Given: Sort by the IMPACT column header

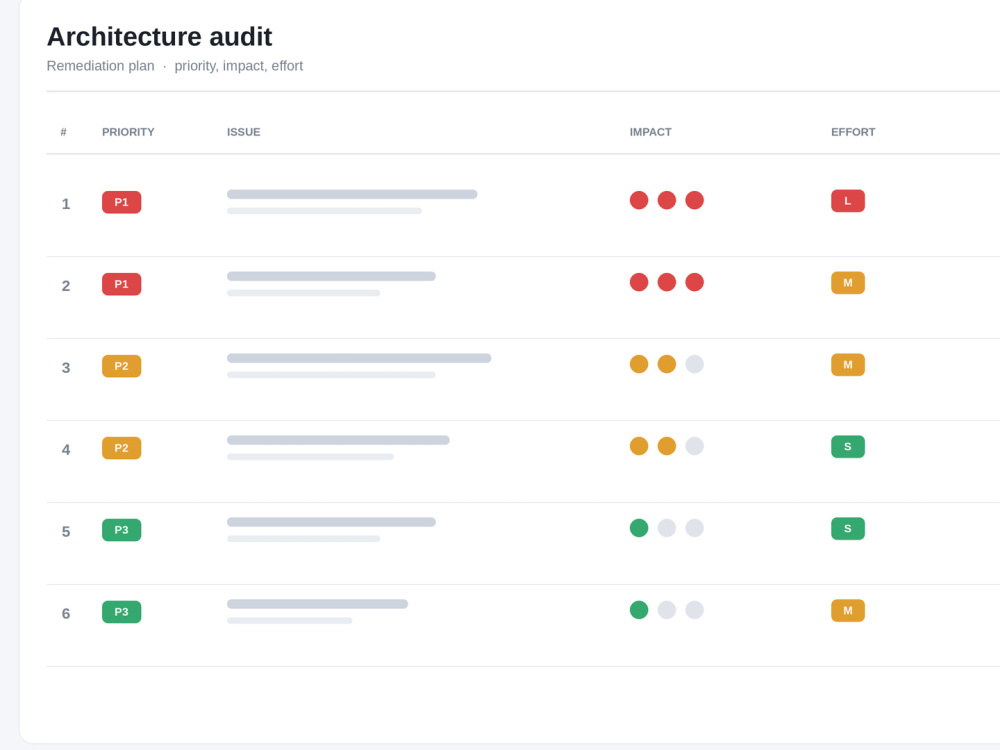Looking at the screenshot, I should coord(651,132).
